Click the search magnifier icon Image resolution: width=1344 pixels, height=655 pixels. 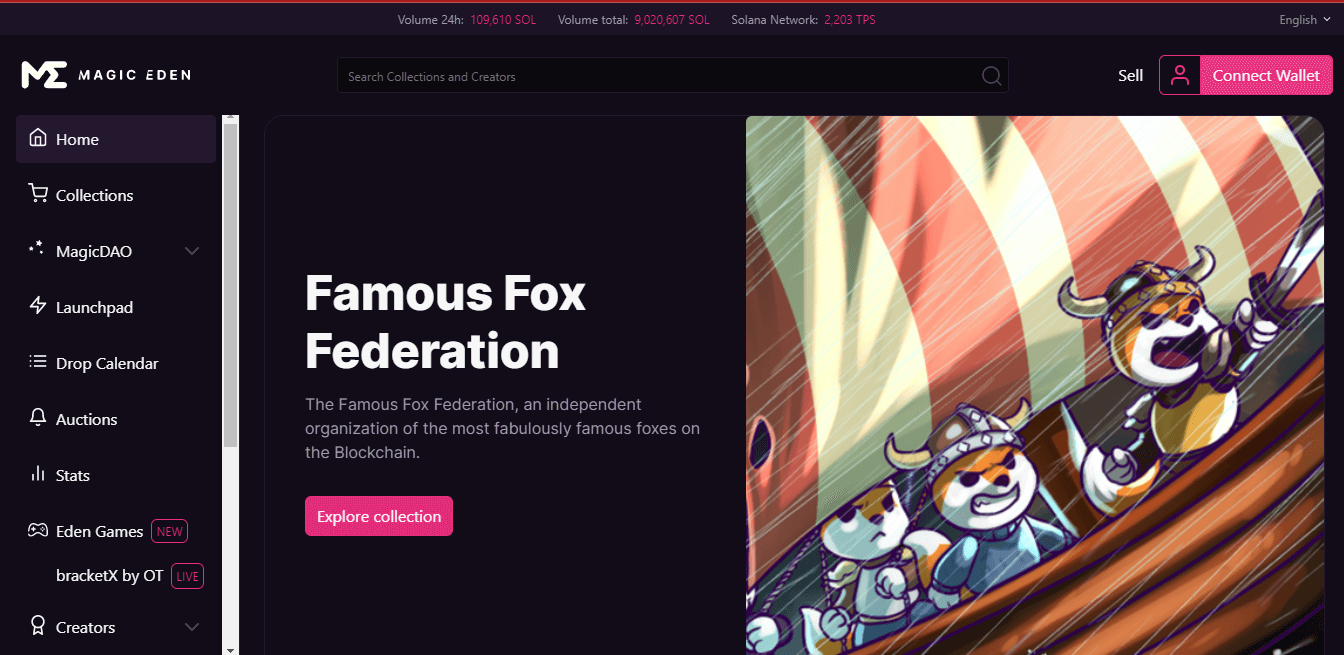tap(991, 76)
